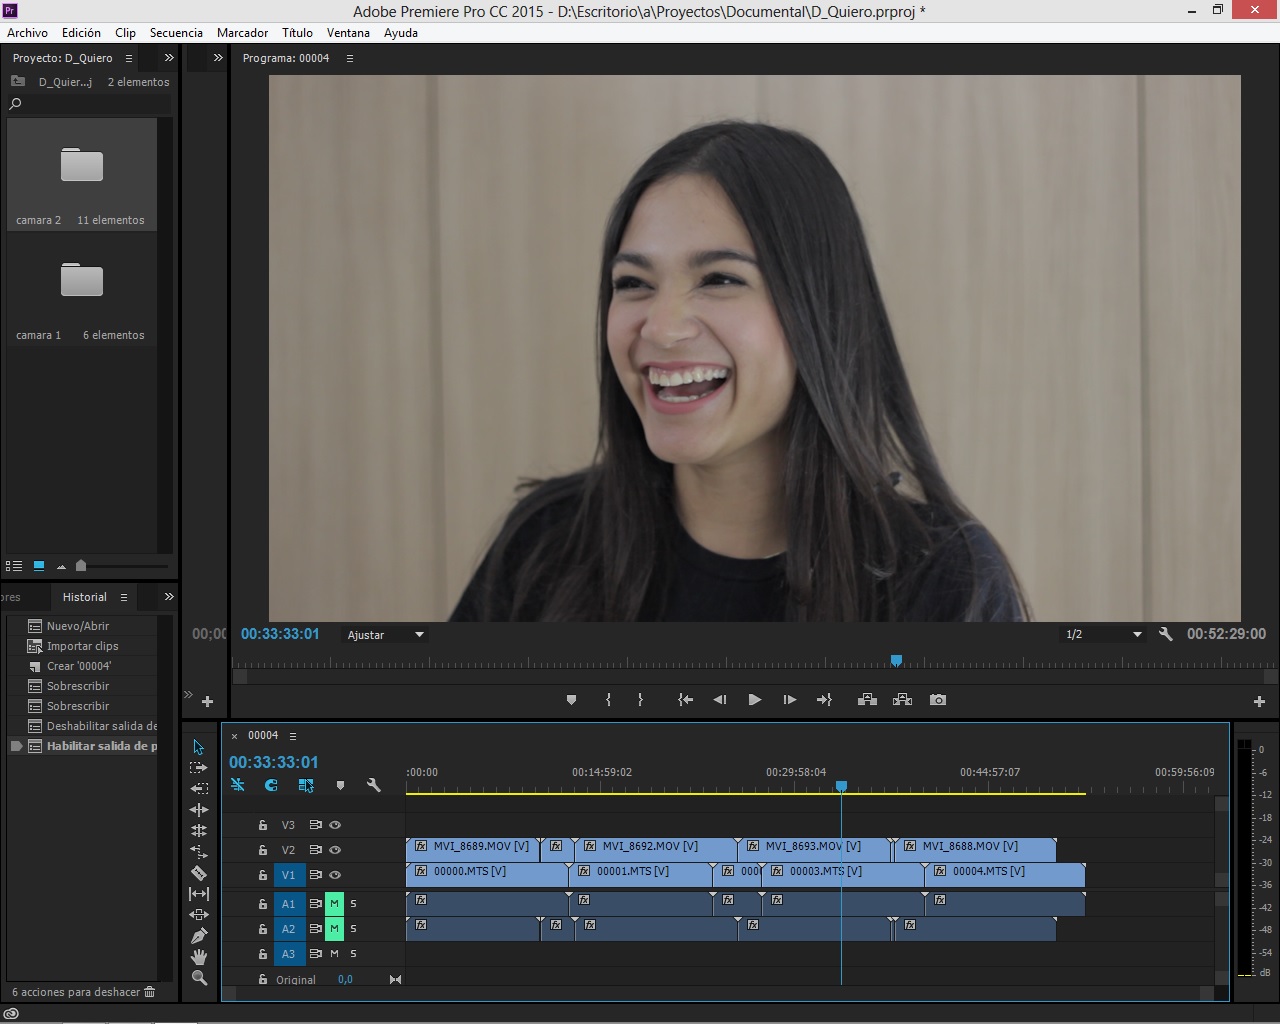Open Project panel menu icon
The image size is (1280, 1024).
click(x=129, y=58)
